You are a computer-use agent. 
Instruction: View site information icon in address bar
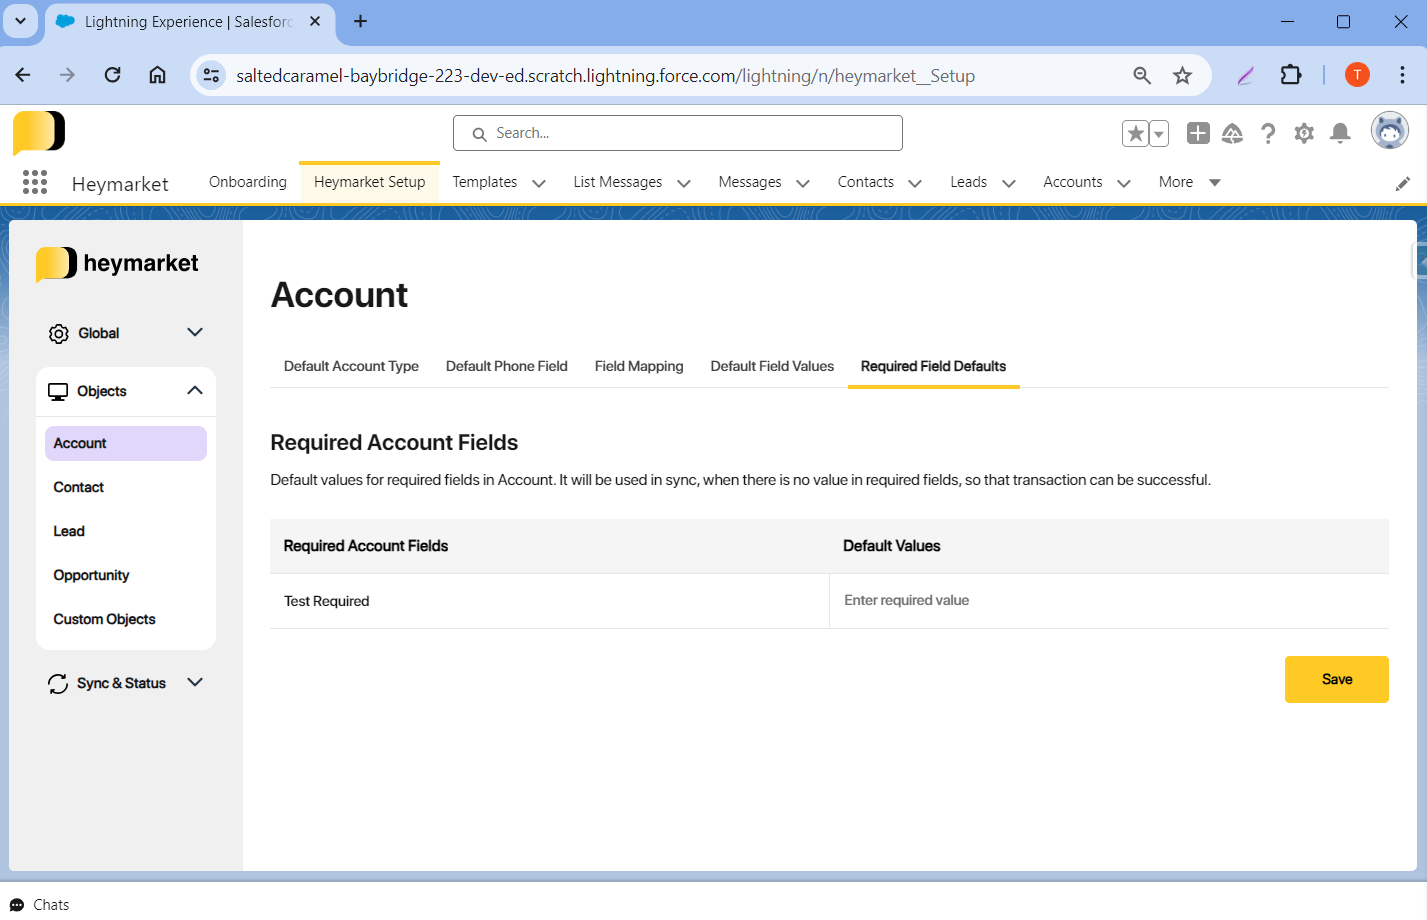[211, 75]
